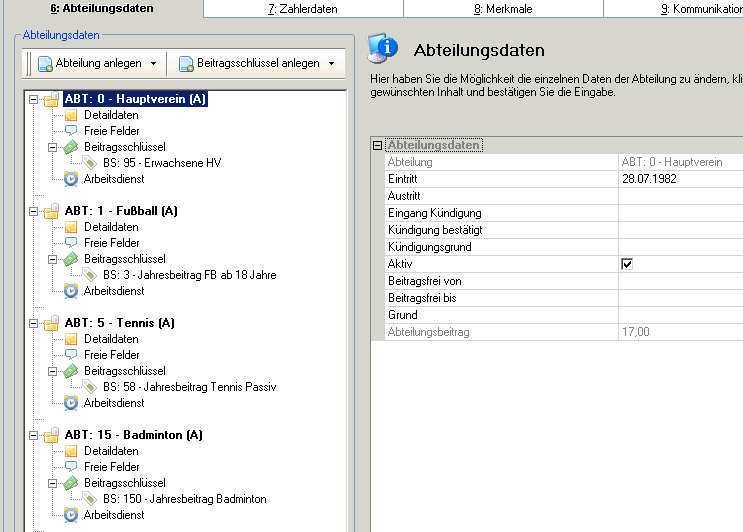Click the Eintritt date field
743x532 pixels.
pos(680,179)
